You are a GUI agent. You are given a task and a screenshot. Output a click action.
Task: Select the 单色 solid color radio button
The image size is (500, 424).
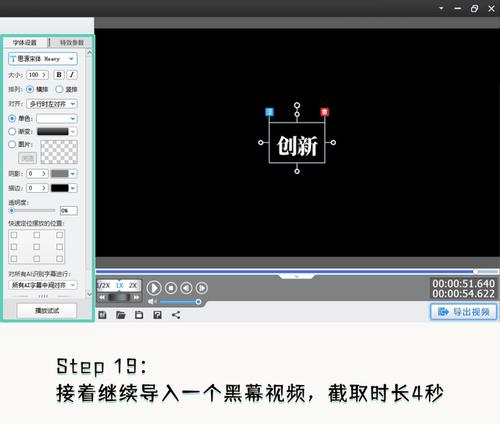click(x=12, y=118)
